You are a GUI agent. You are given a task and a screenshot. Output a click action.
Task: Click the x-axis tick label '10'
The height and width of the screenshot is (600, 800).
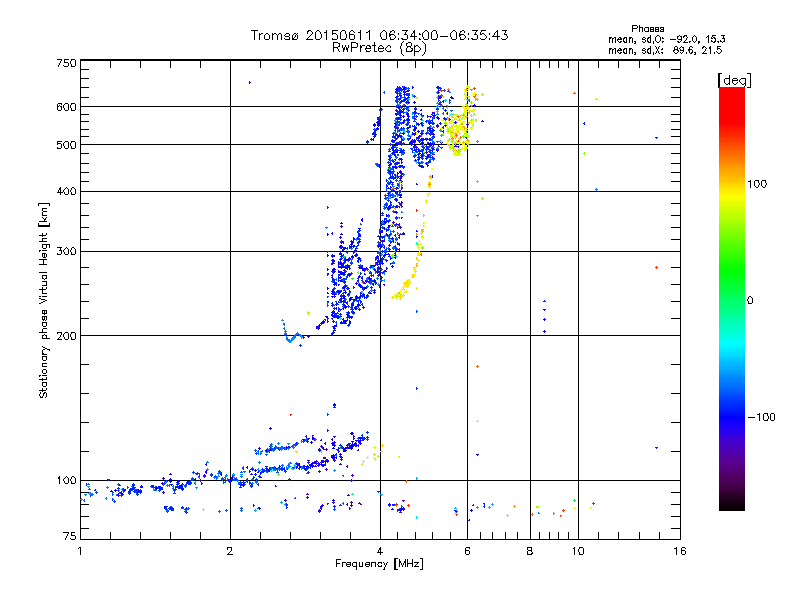578,551
